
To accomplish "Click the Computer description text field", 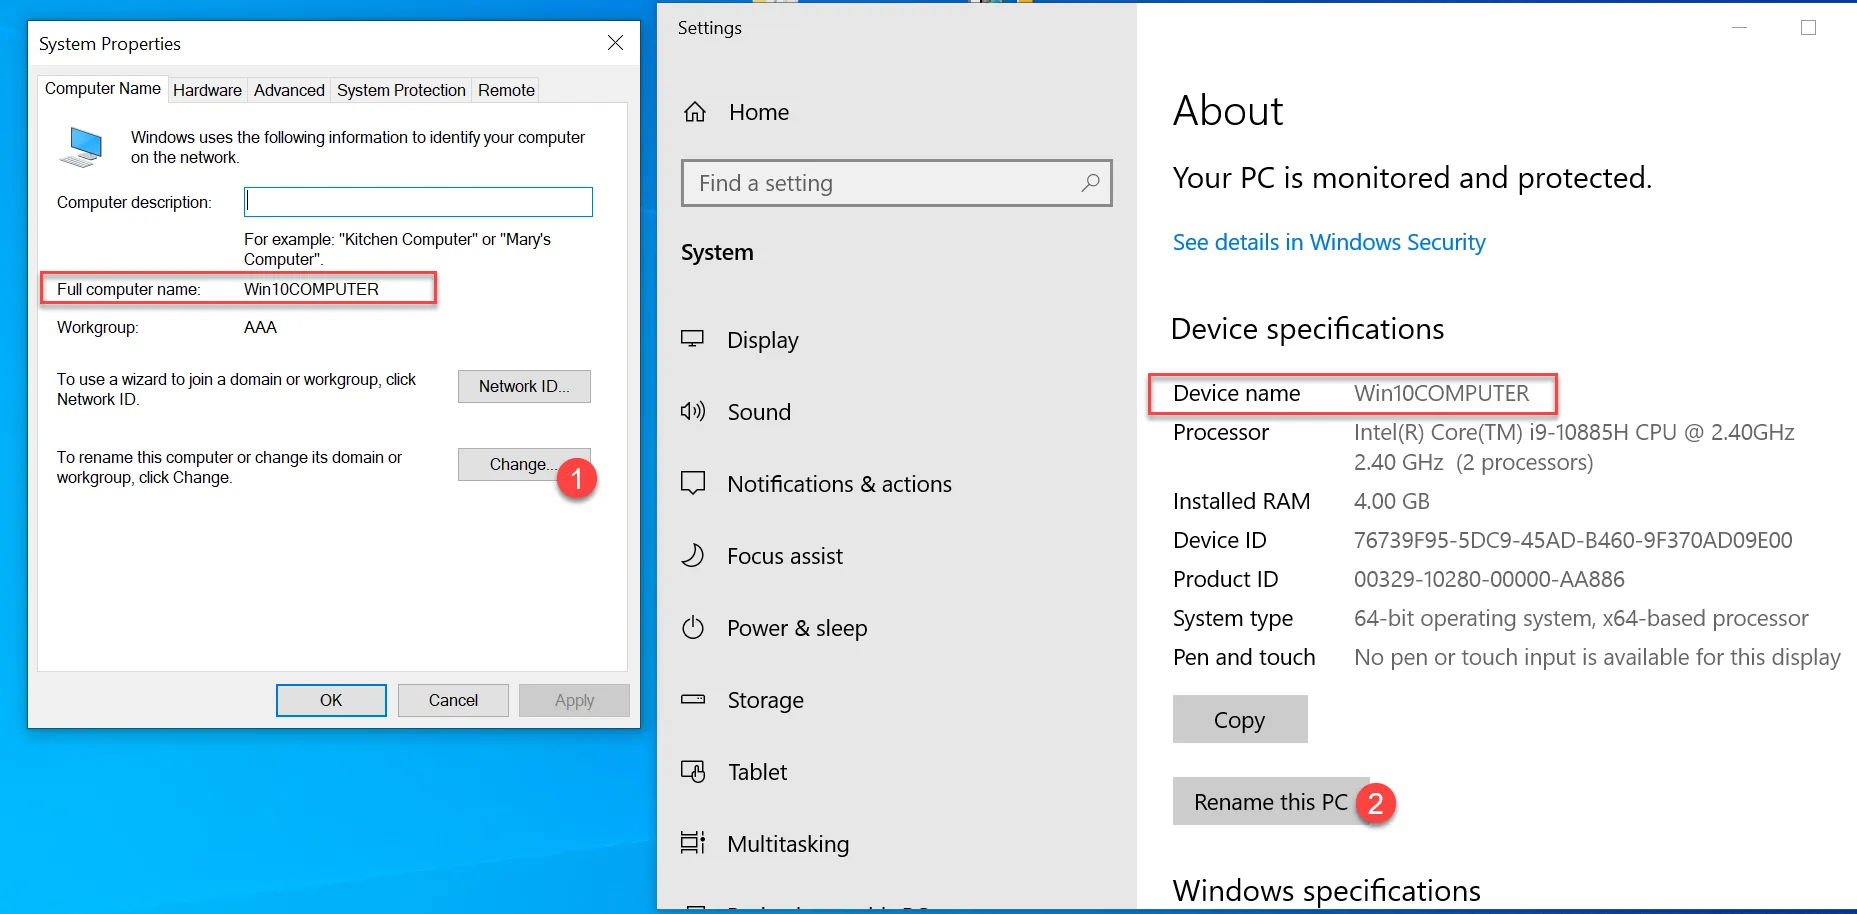I will pyautogui.click(x=418, y=202).
